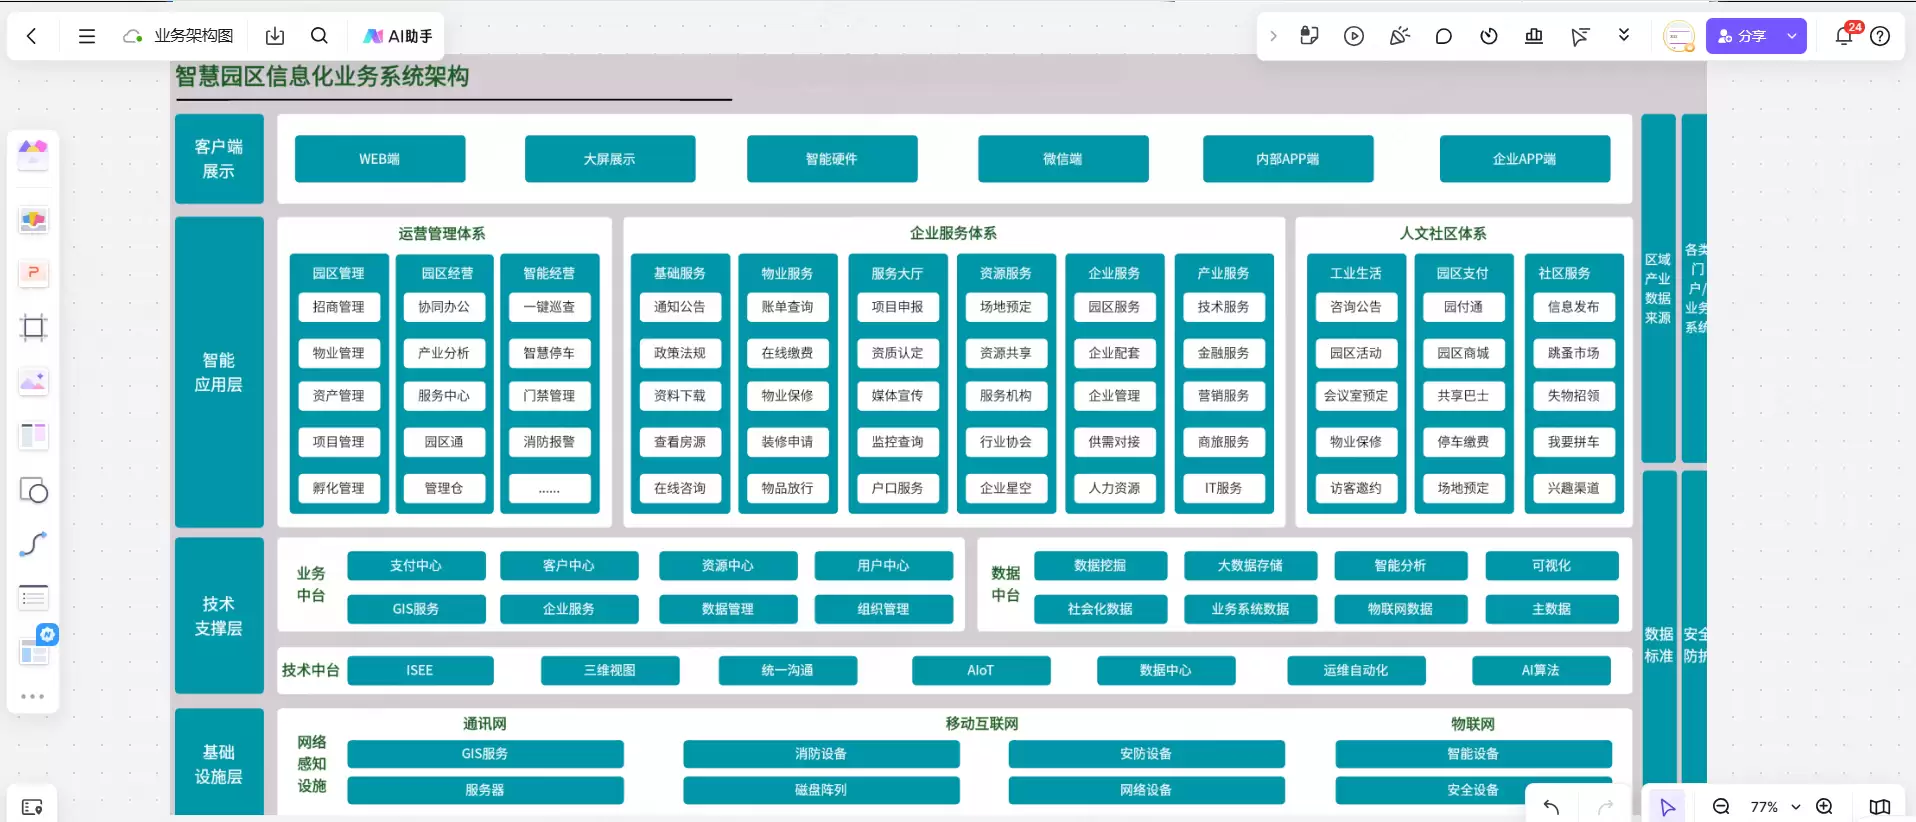Image resolution: width=1916 pixels, height=822 pixels.
Task: Start presentation with play icon
Action: pyautogui.click(x=1354, y=36)
